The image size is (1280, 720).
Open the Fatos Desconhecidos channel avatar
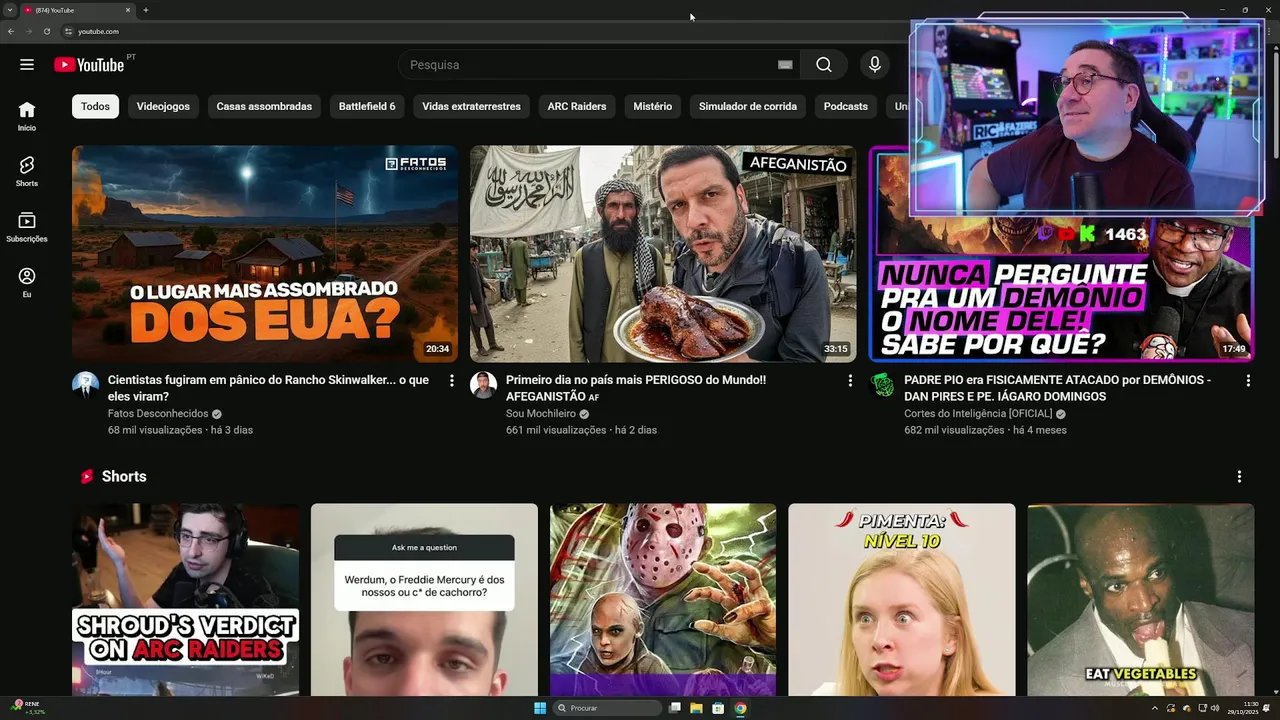tap(85, 385)
